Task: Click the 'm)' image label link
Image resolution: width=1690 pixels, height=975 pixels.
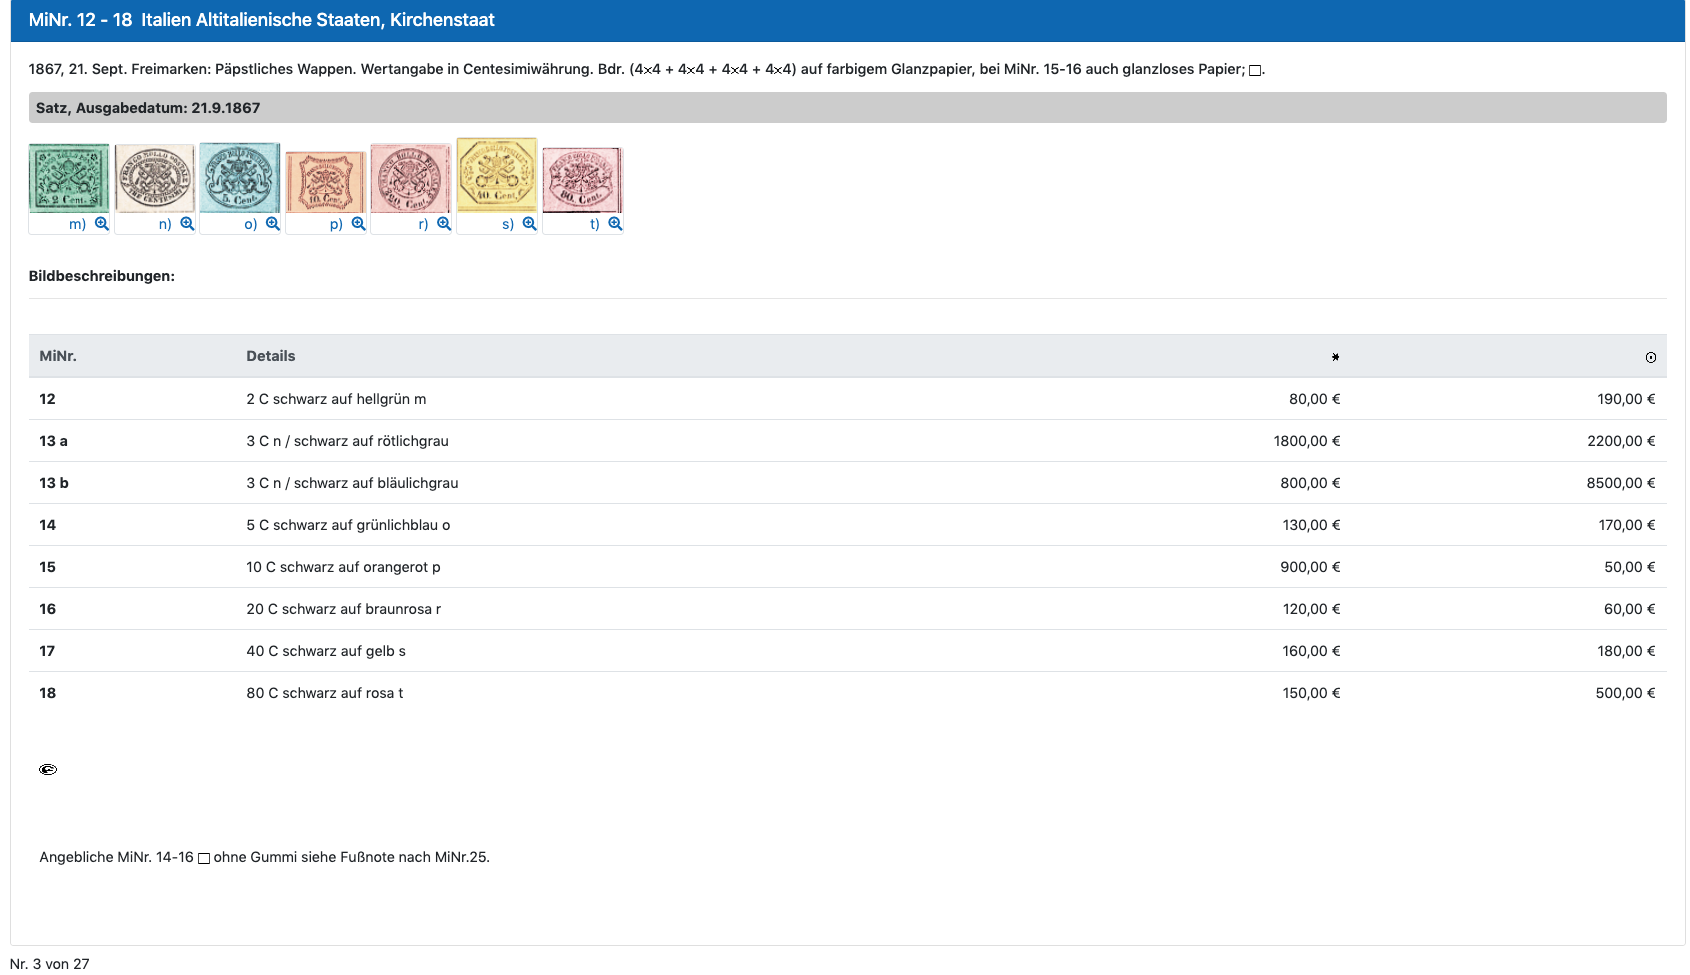Action: point(77,224)
